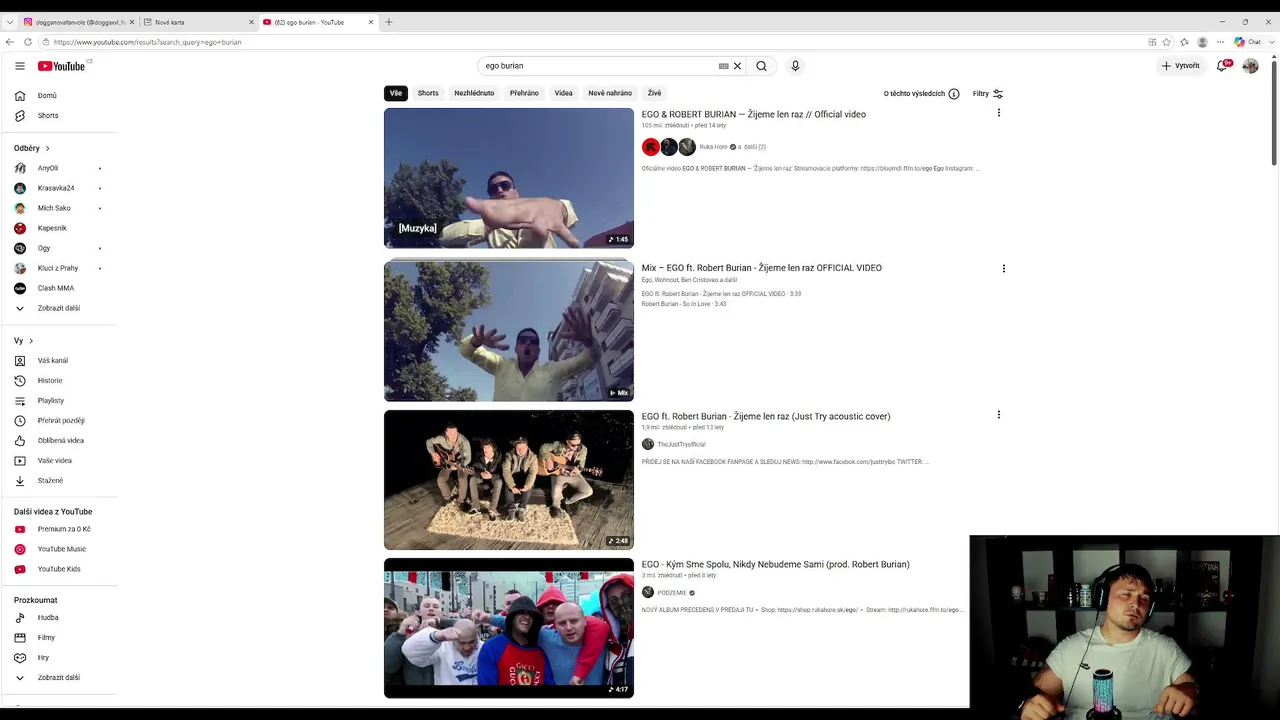Viewport: 1280px width, 720px height.
Task: Select the Nově nahráno filter chip
Action: click(x=610, y=93)
